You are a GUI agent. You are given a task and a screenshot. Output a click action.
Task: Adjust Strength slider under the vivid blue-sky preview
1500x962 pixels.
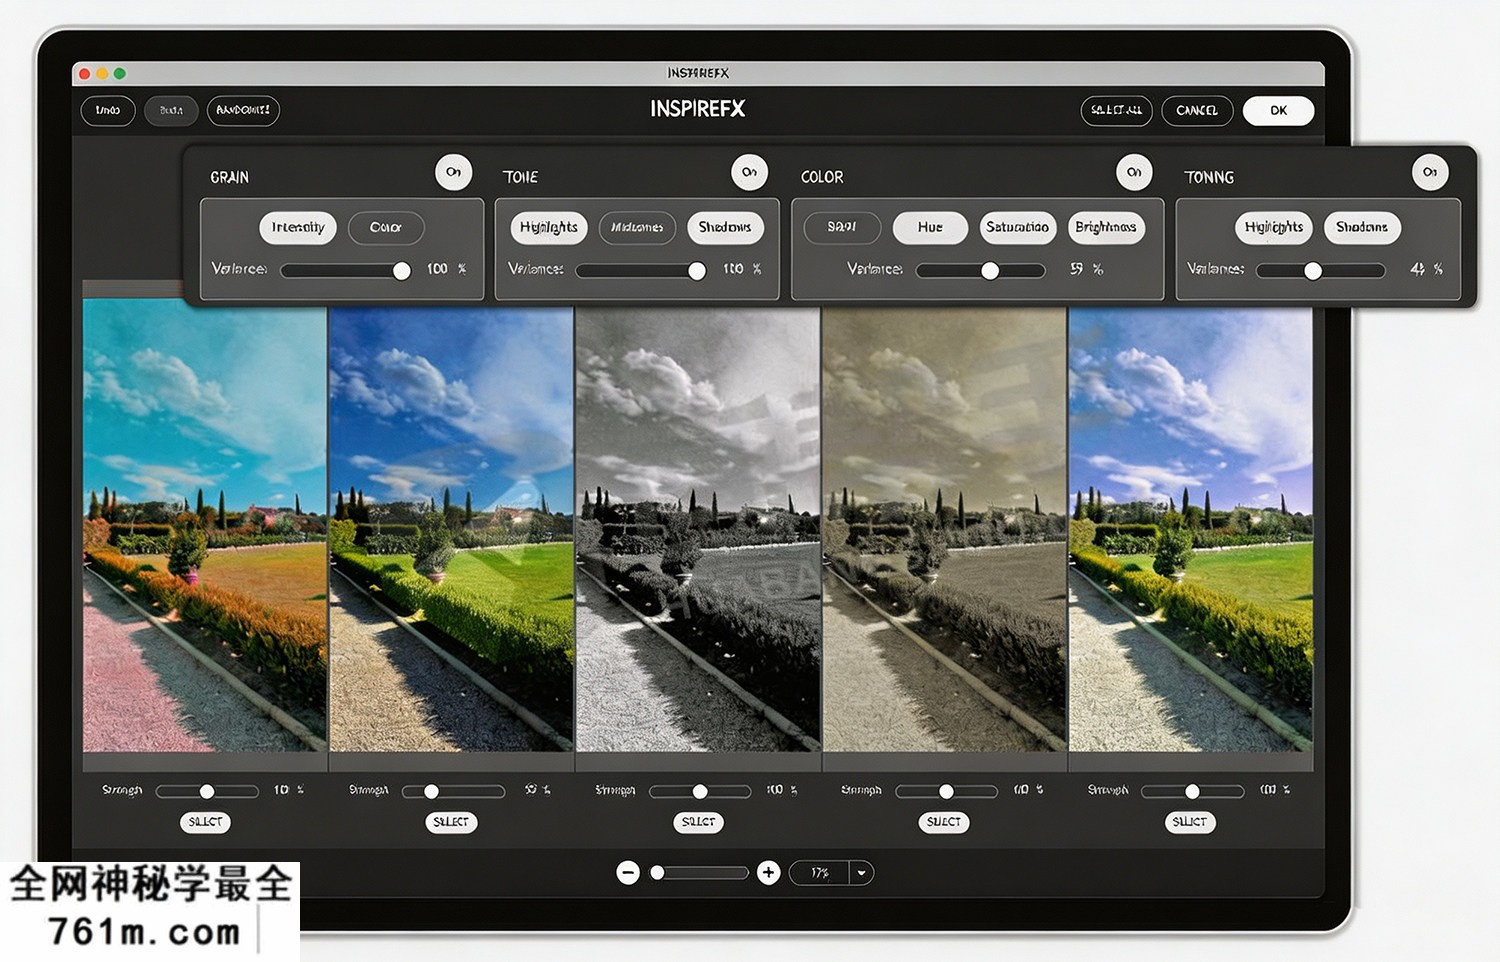click(453, 791)
